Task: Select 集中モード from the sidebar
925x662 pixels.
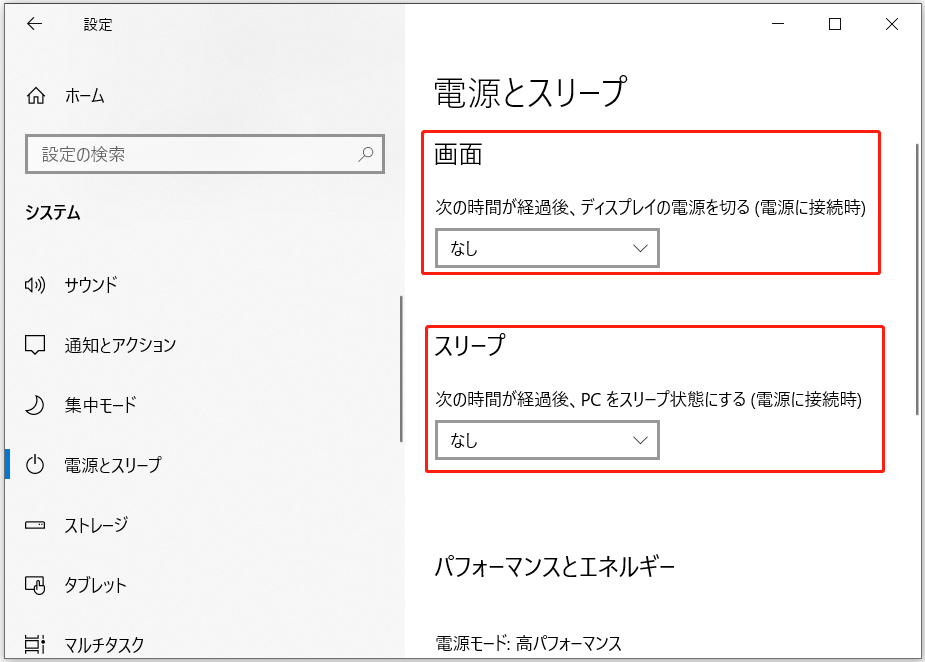Action: click(x=100, y=405)
